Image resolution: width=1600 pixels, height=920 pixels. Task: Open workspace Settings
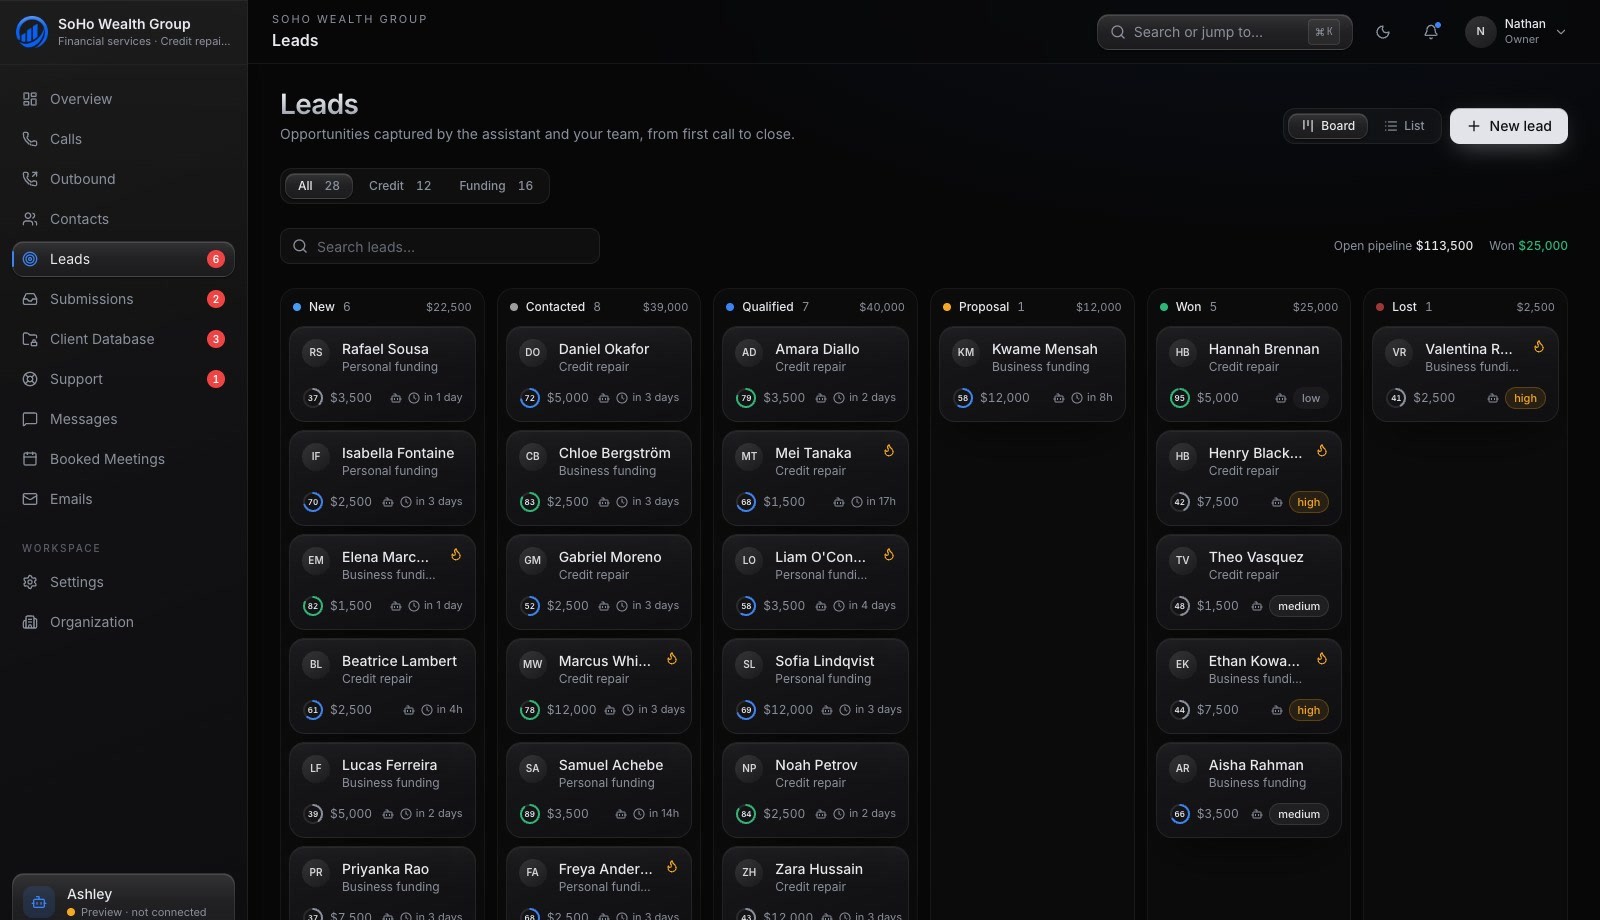coord(123,582)
